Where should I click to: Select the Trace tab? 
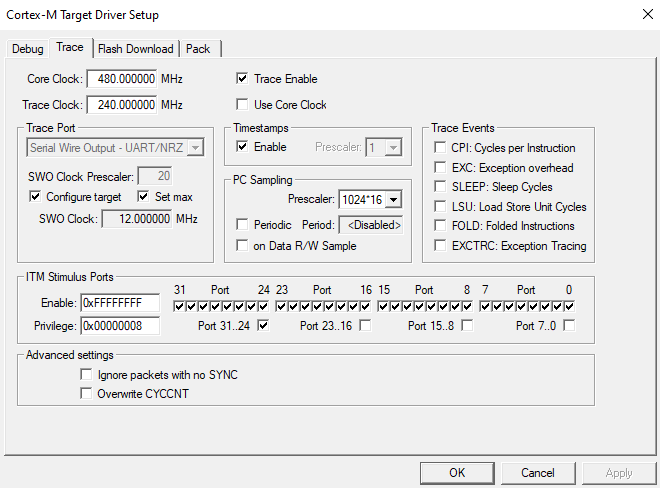point(70,47)
